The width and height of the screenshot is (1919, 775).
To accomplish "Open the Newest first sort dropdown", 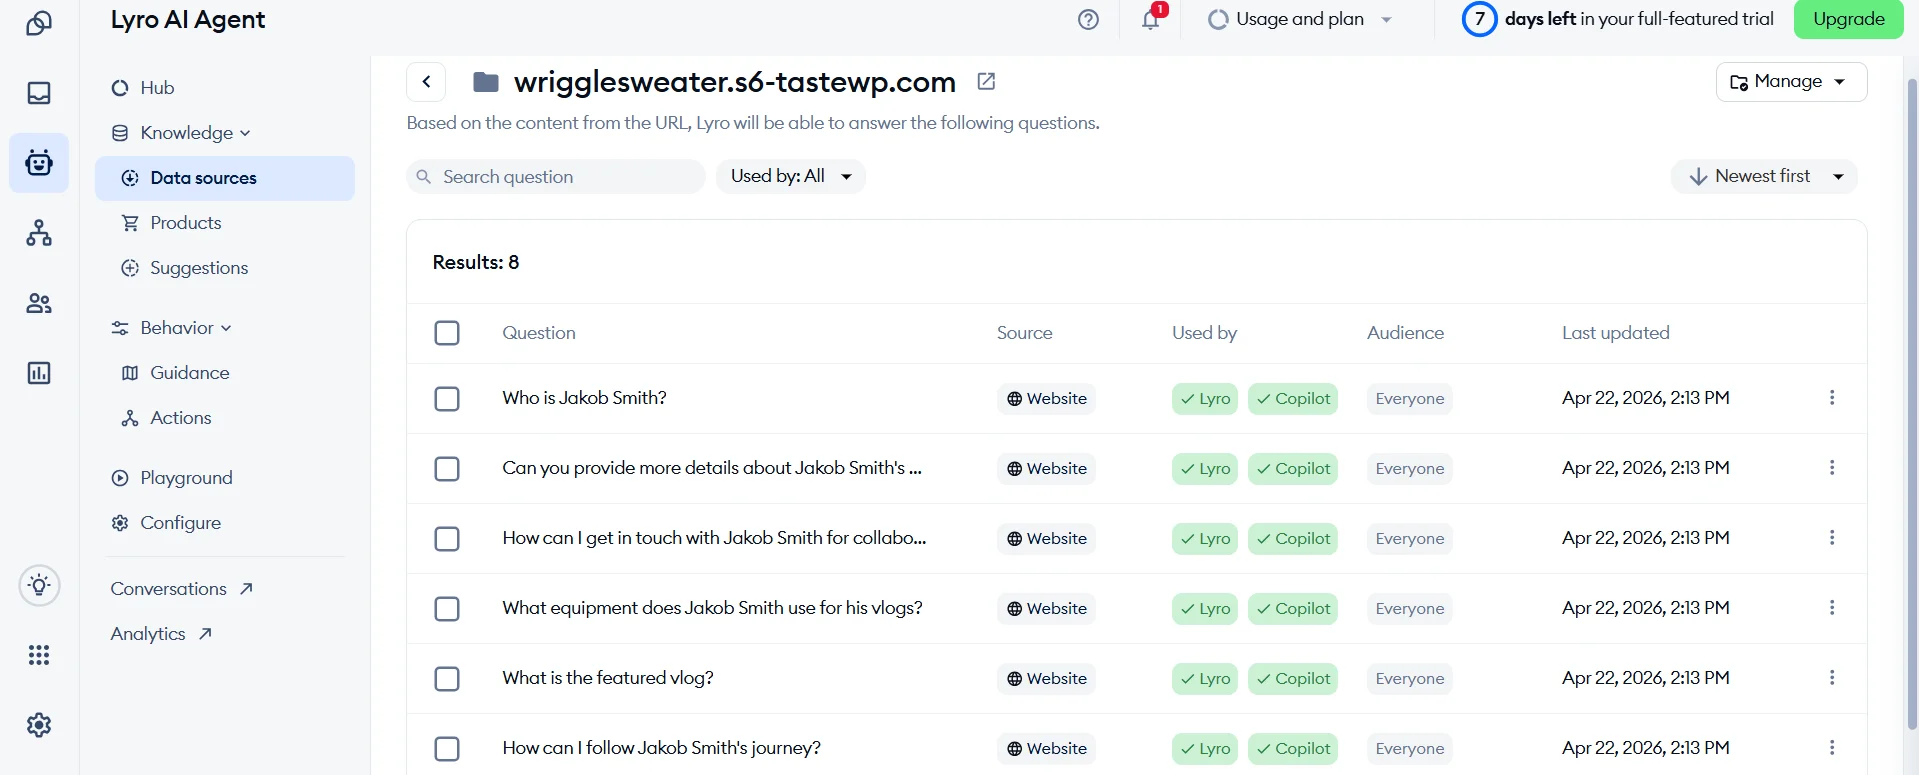I will (x=1764, y=177).
